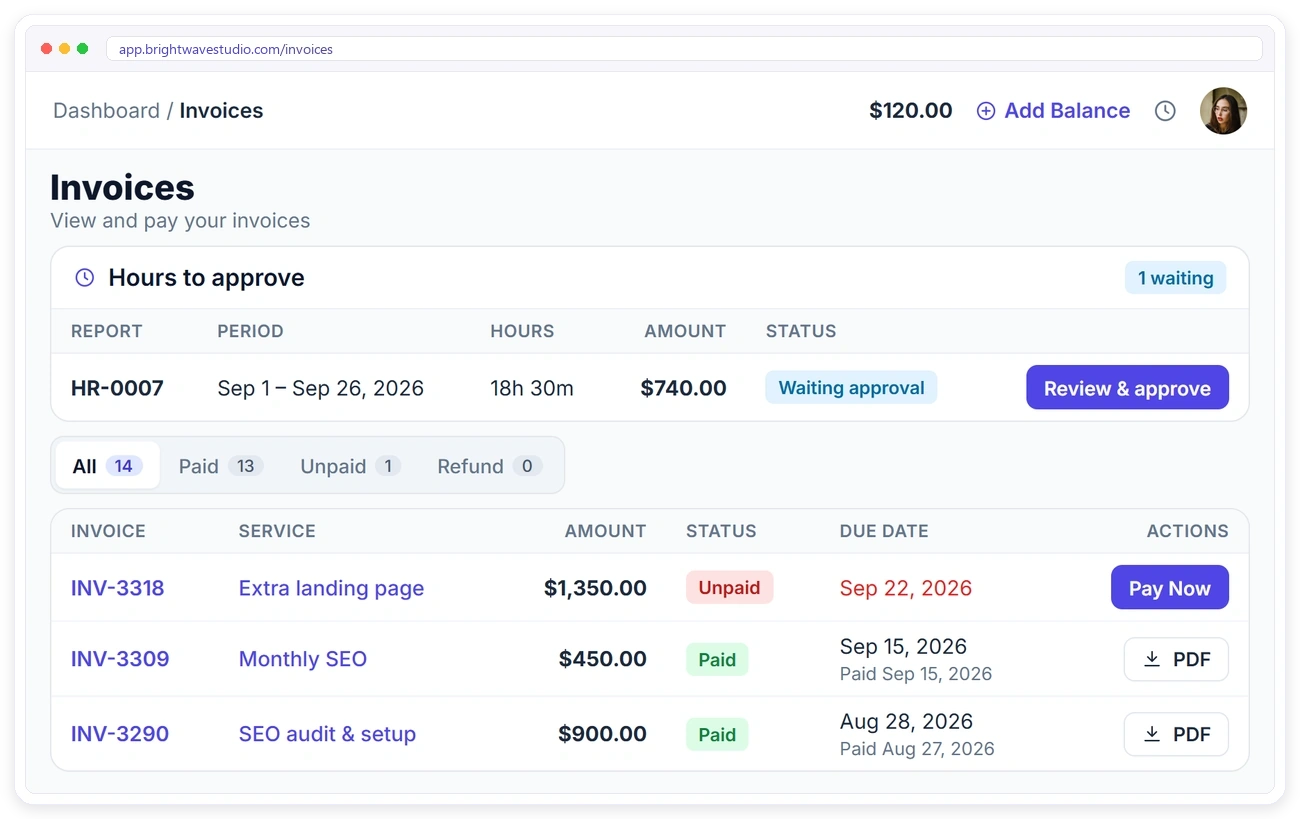1300x819 pixels.
Task: Click download icon in INV-3290 PDF button
Action: tap(1152, 734)
